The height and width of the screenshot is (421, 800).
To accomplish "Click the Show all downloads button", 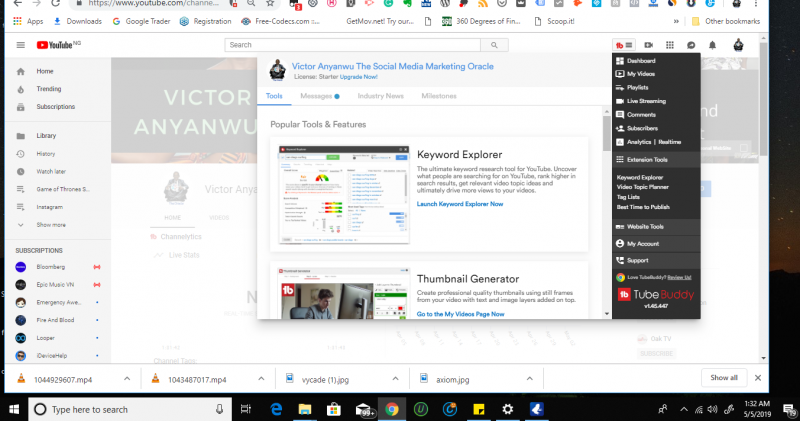I will coord(724,378).
